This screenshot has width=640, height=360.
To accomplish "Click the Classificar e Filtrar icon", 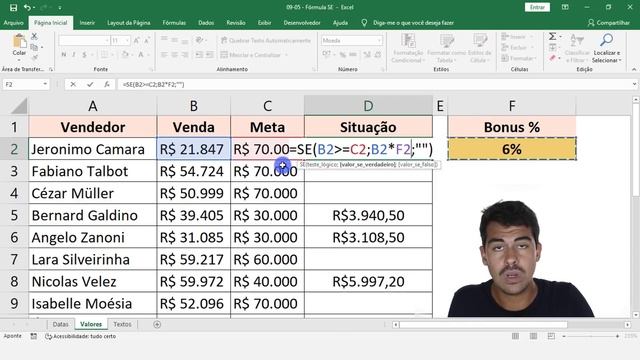I will click(x=576, y=40).
